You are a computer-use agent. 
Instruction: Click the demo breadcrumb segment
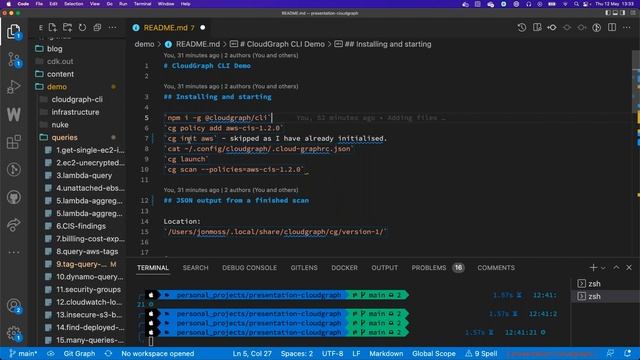144,44
